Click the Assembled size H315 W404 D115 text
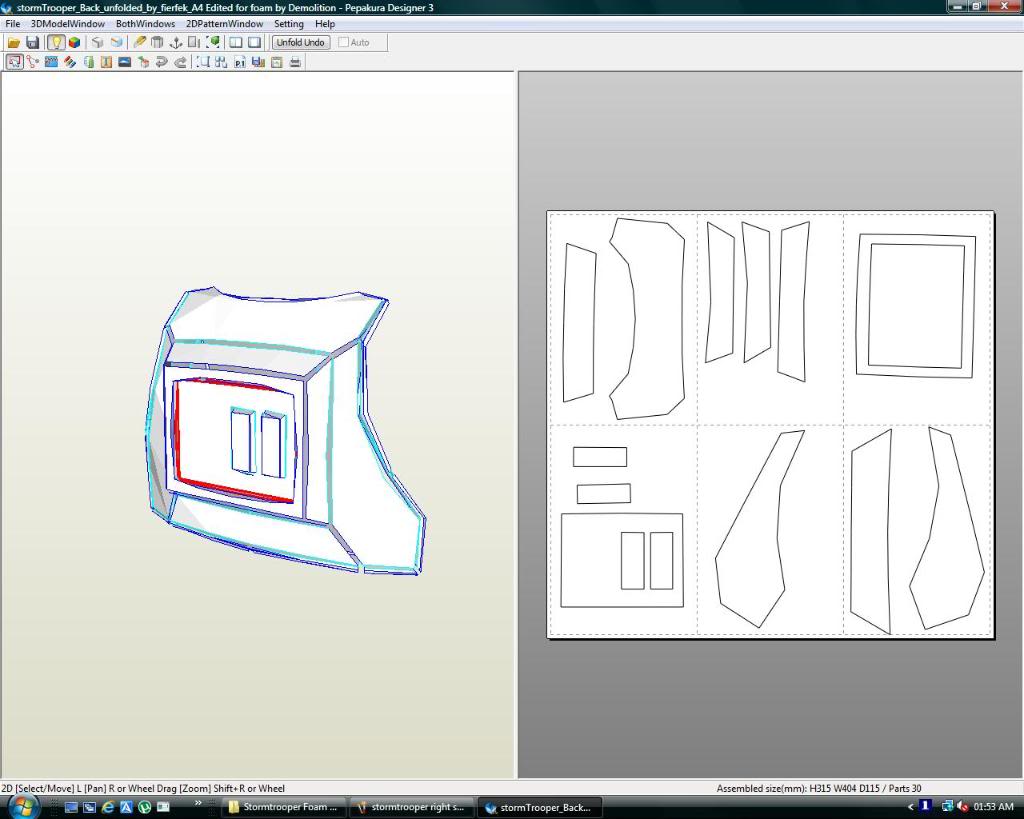This screenshot has width=1024, height=819. 819,788
